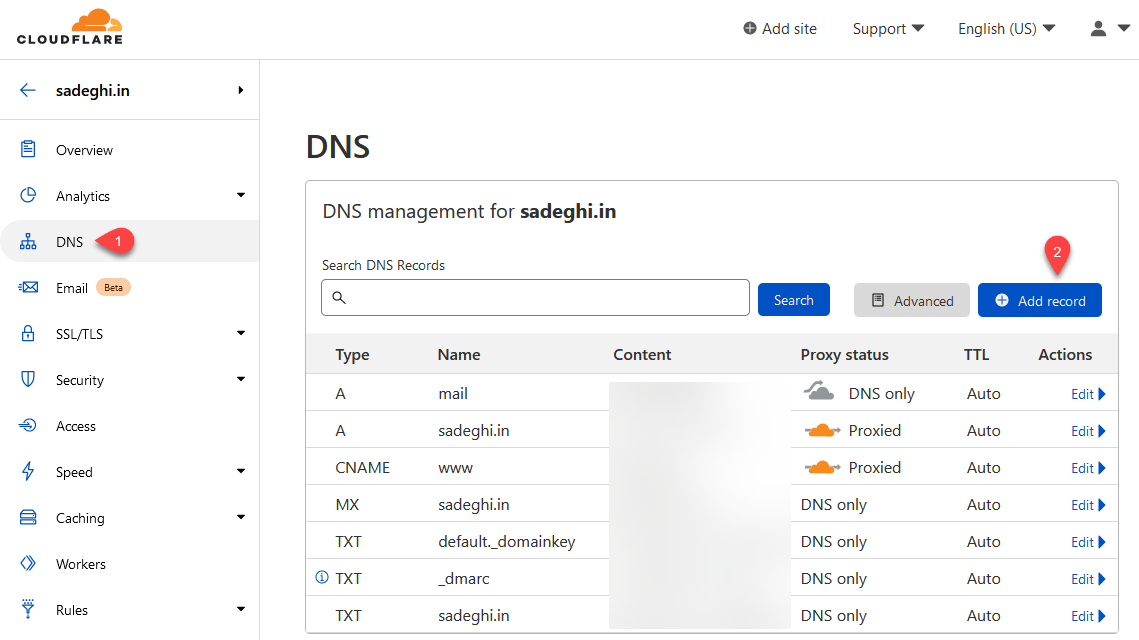This screenshot has width=1139, height=640.
Task: Expand the Analytics submenu arrow
Action: [240, 195]
